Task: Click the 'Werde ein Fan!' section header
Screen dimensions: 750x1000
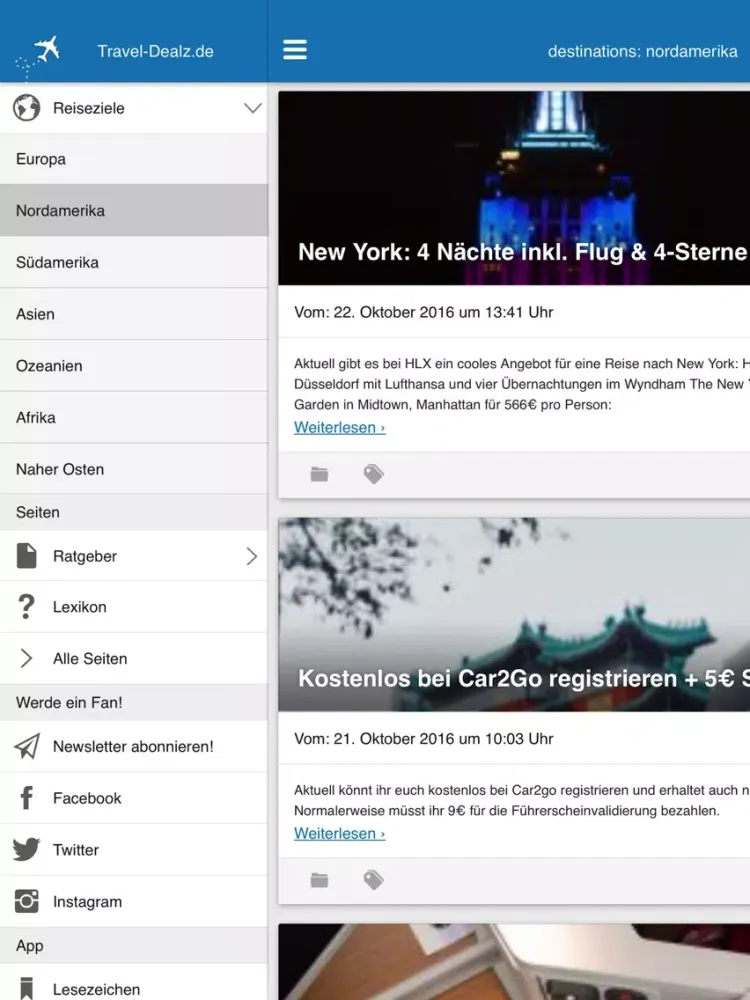Action: [134, 702]
